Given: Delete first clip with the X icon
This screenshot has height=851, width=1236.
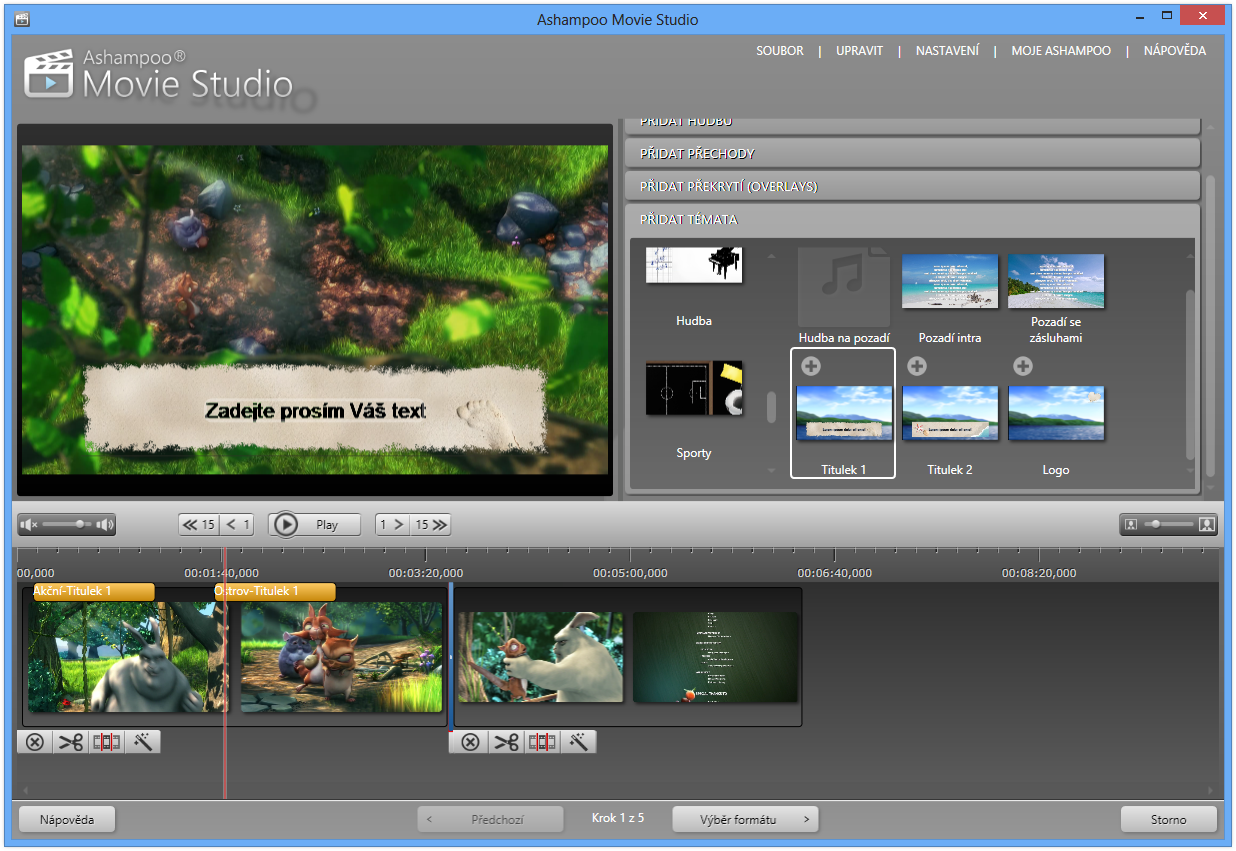Looking at the screenshot, I should click(35, 742).
